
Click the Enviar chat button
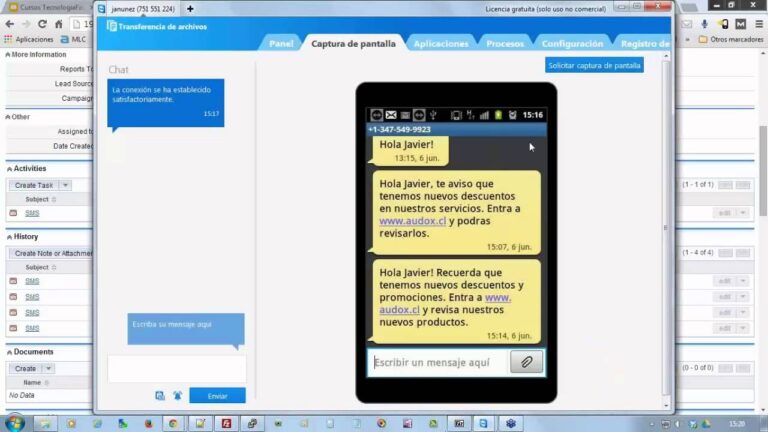click(x=217, y=396)
